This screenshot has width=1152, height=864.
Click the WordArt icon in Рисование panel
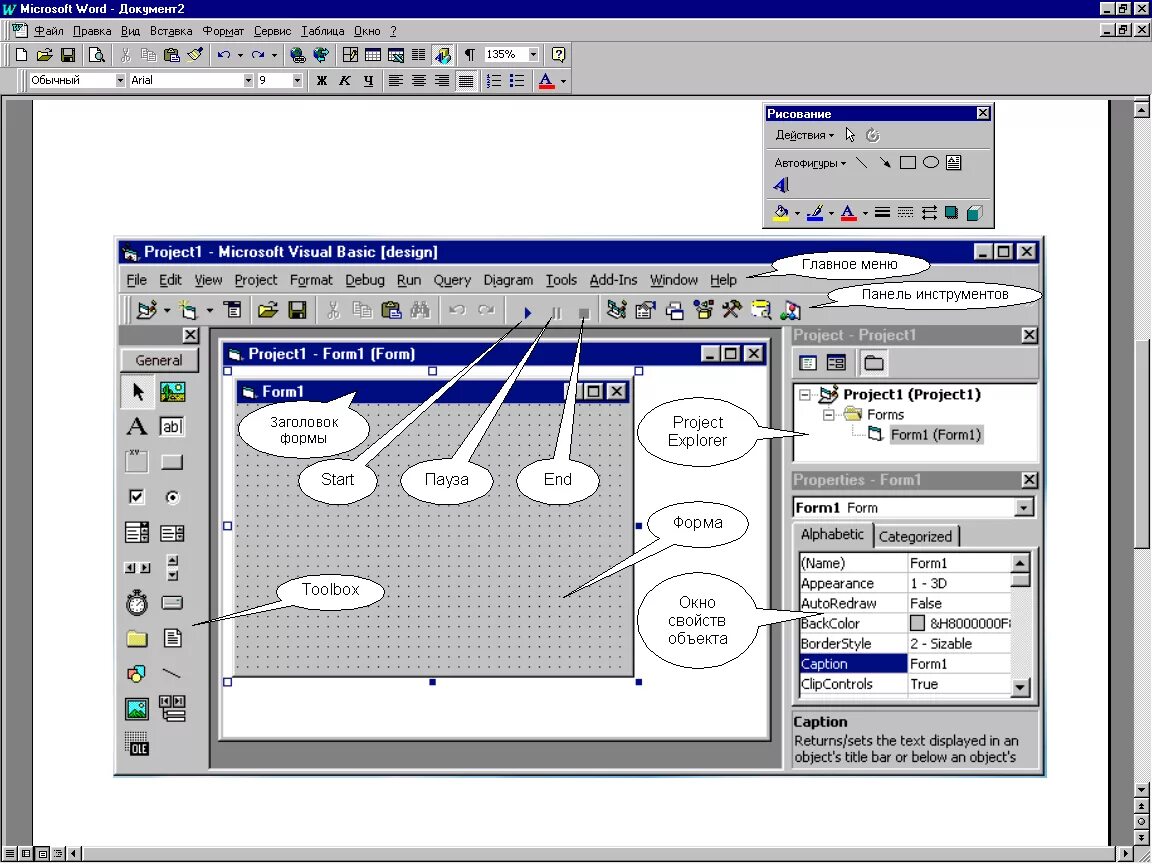(781, 185)
